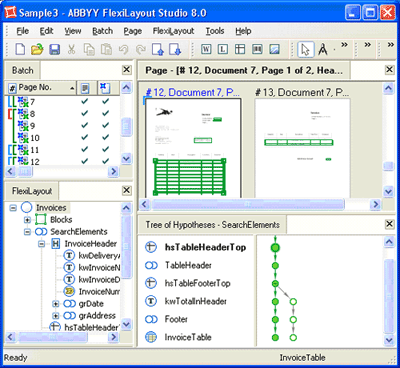
Task: Click hollow node beside InvoiceTable row
Action: tap(293, 338)
